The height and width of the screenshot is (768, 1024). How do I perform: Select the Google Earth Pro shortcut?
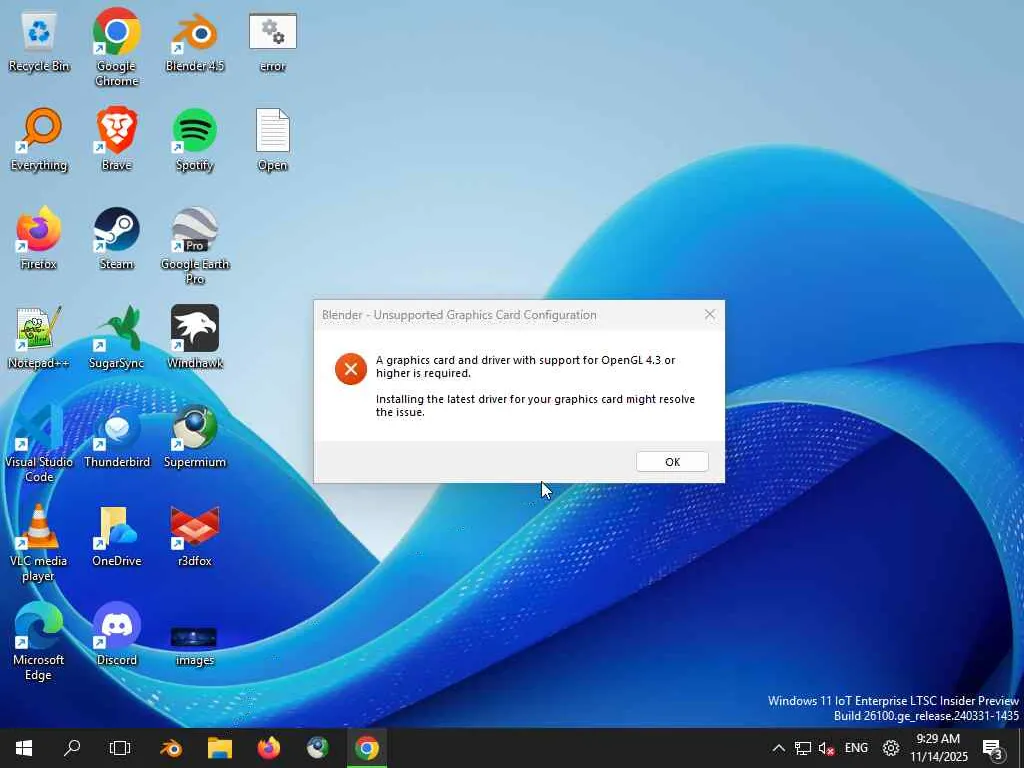(195, 246)
